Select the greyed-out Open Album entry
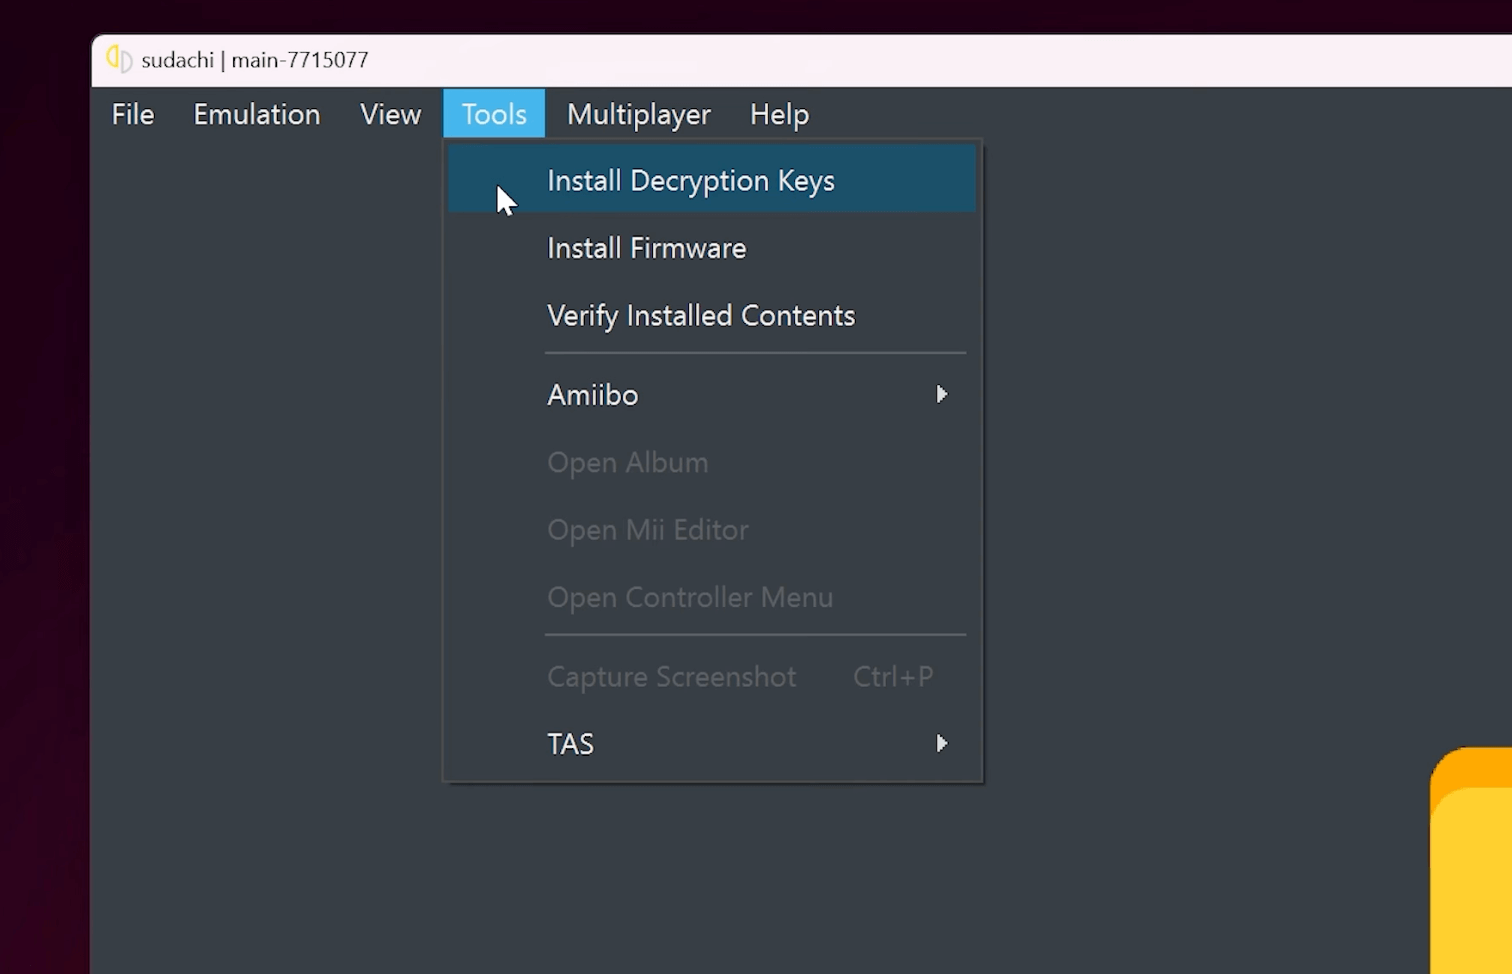Viewport: 1512px width, 974px height. coord(627,463)
